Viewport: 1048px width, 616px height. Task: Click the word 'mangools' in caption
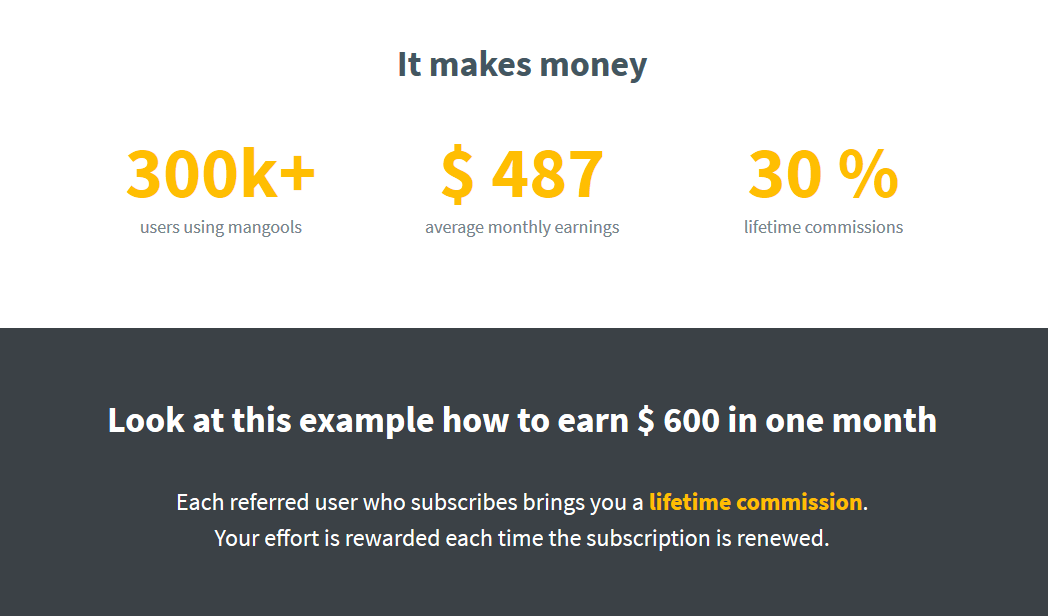265,228
